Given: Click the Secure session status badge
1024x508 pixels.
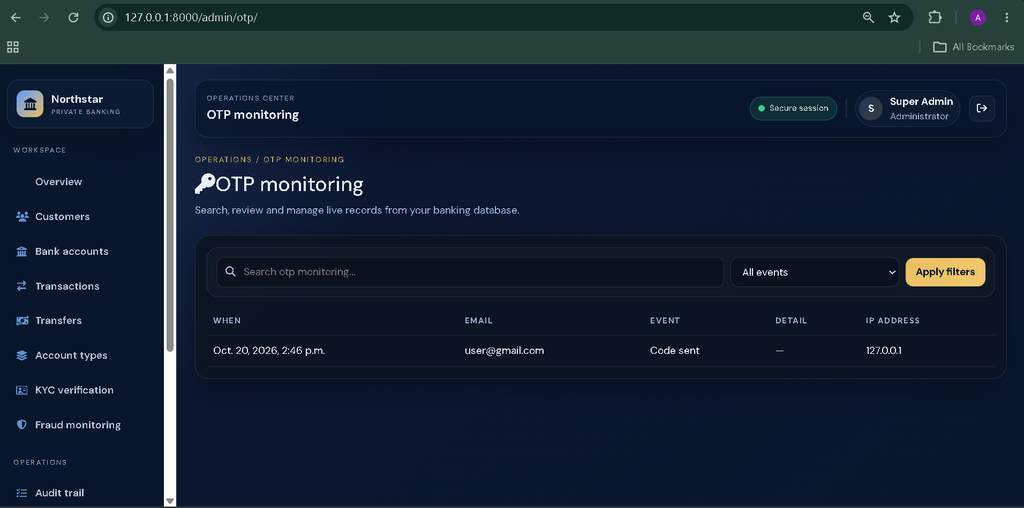Looking at the screenshot, I should pos(793,108).
